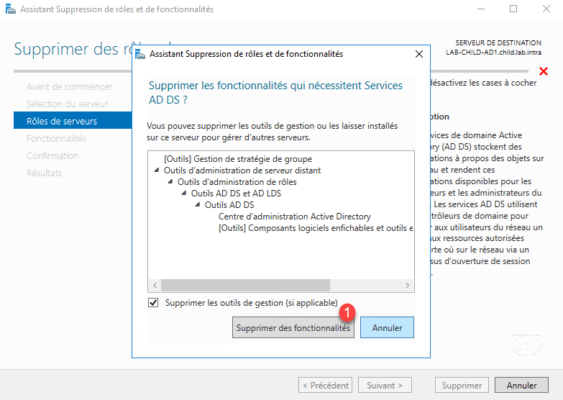Click the red X error icon
Viewport: 563px width, 400px height.
coord(544,71)
